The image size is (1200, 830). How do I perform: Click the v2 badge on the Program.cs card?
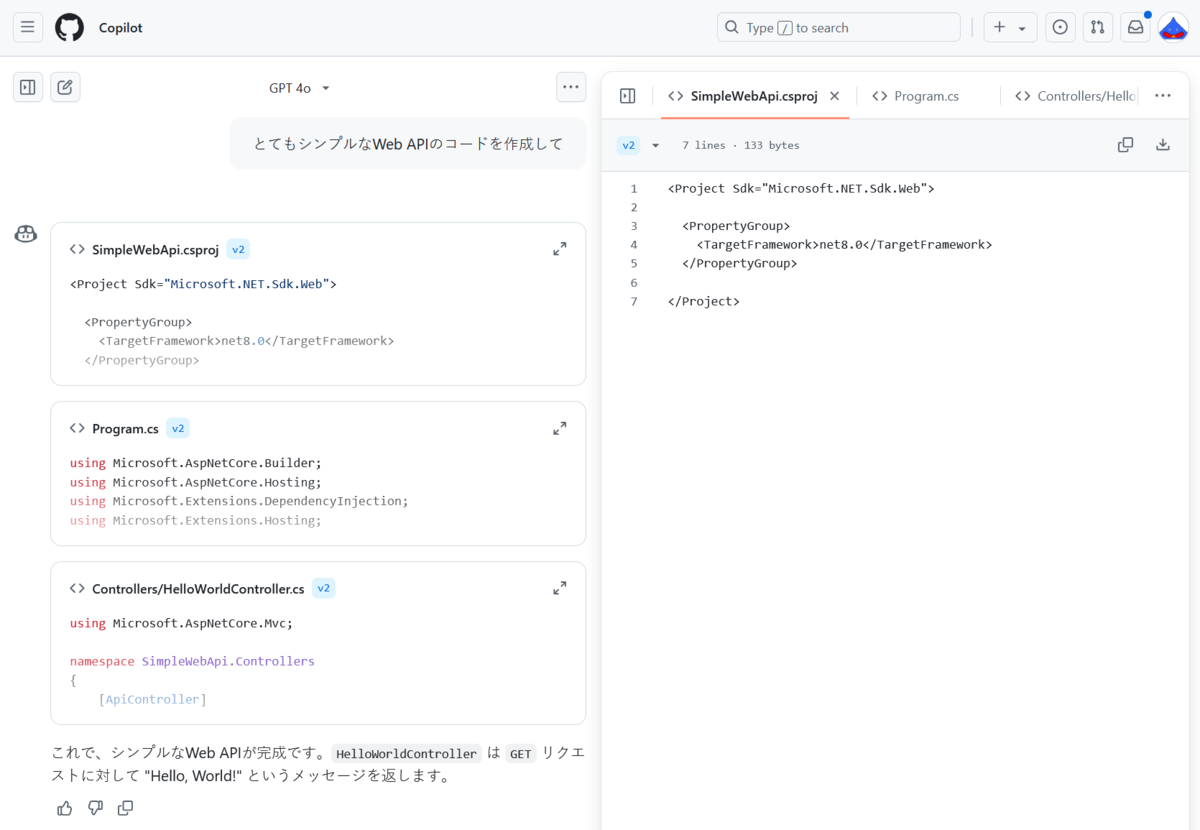point(178,428)
